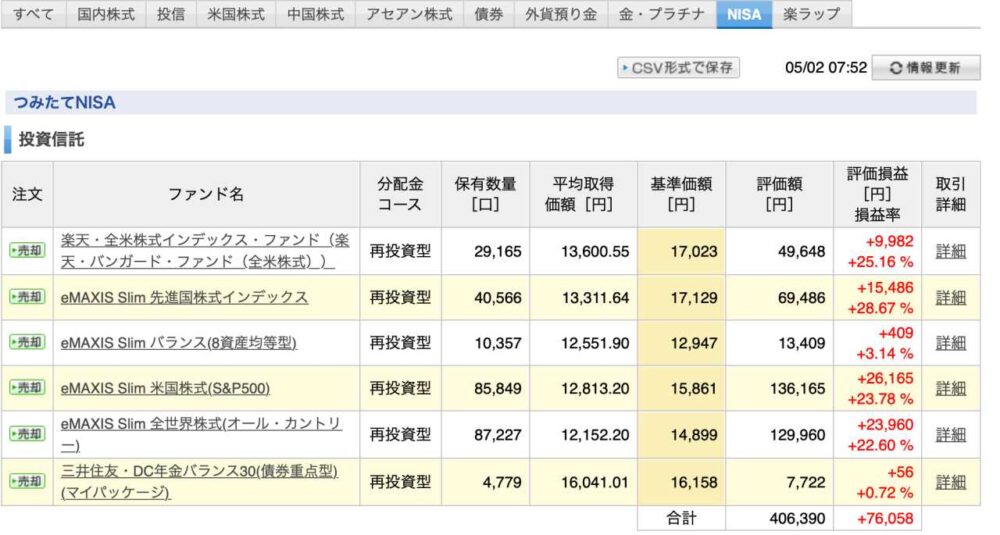This screenshot has width=1000, height=535.
Task: Click the 平均取得価額 [円] column header
Action: (583, 194)
